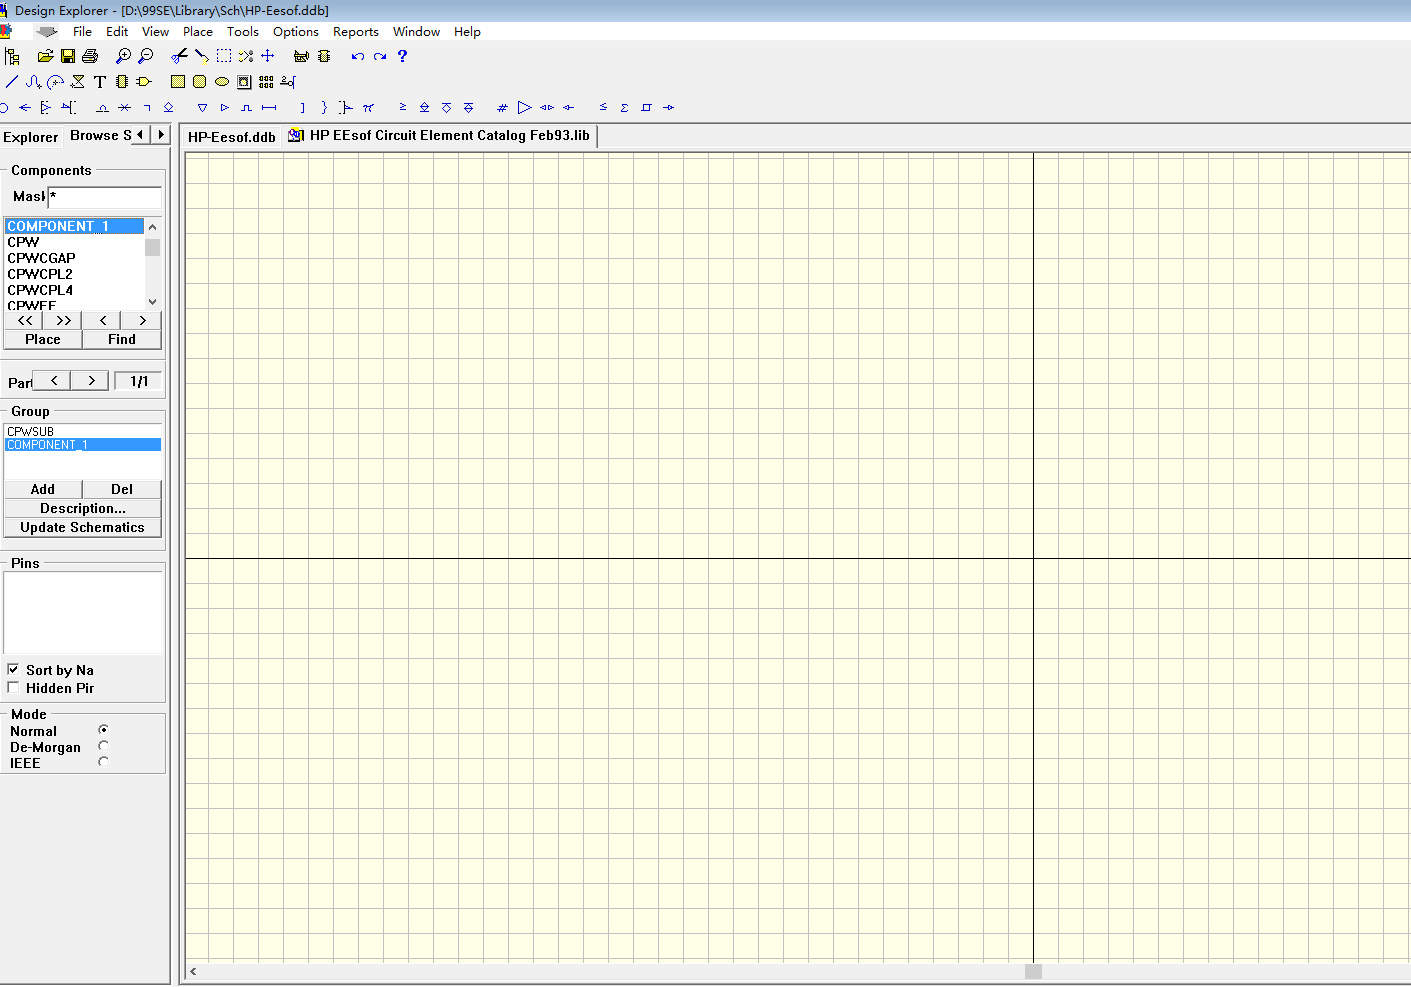Viewport: 1411px width, 987px height.
Task: Click the Open document folder icon
Action: 45,57
